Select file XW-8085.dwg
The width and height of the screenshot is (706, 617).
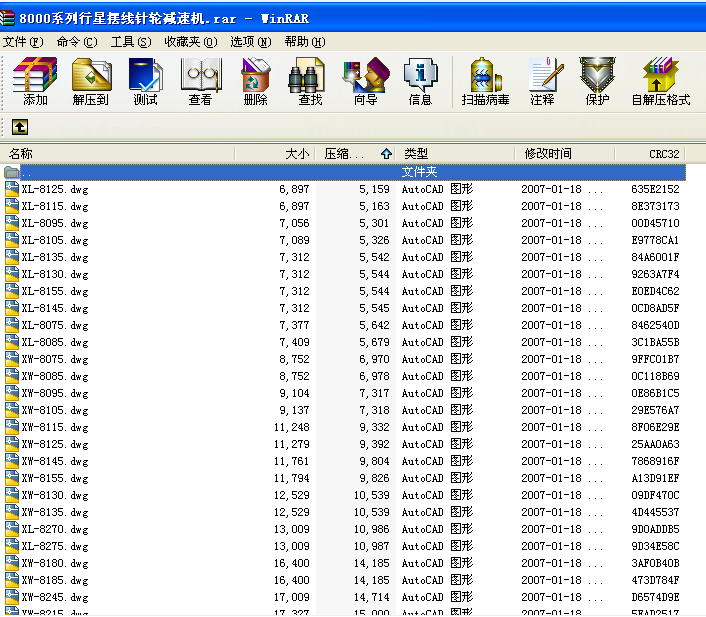tap(55, 376)
